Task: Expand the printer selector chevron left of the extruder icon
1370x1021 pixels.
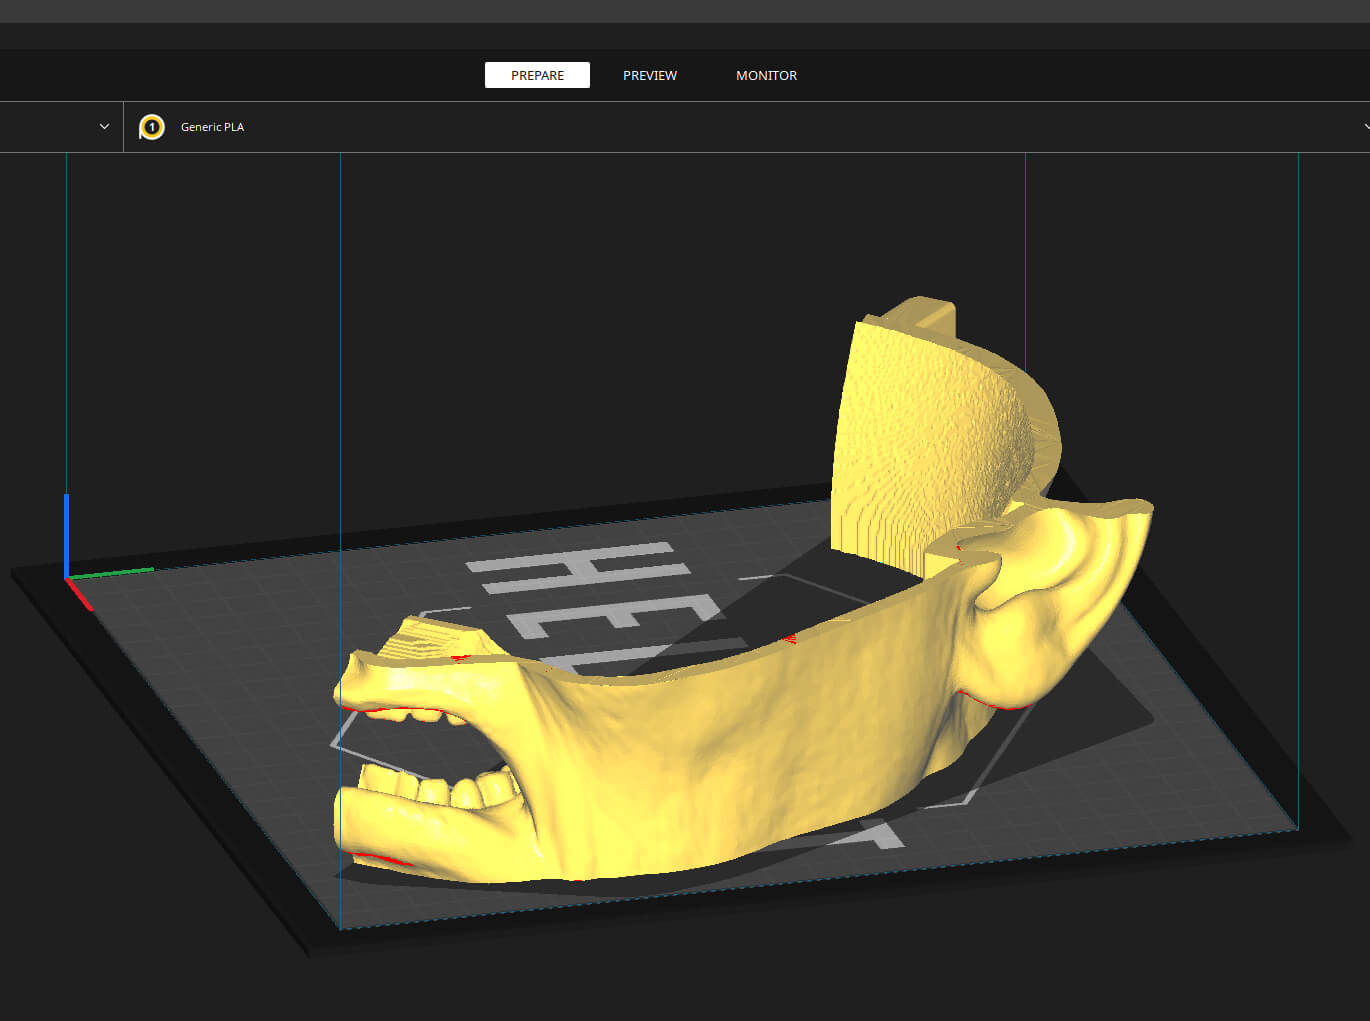Action: pos(104,127)
